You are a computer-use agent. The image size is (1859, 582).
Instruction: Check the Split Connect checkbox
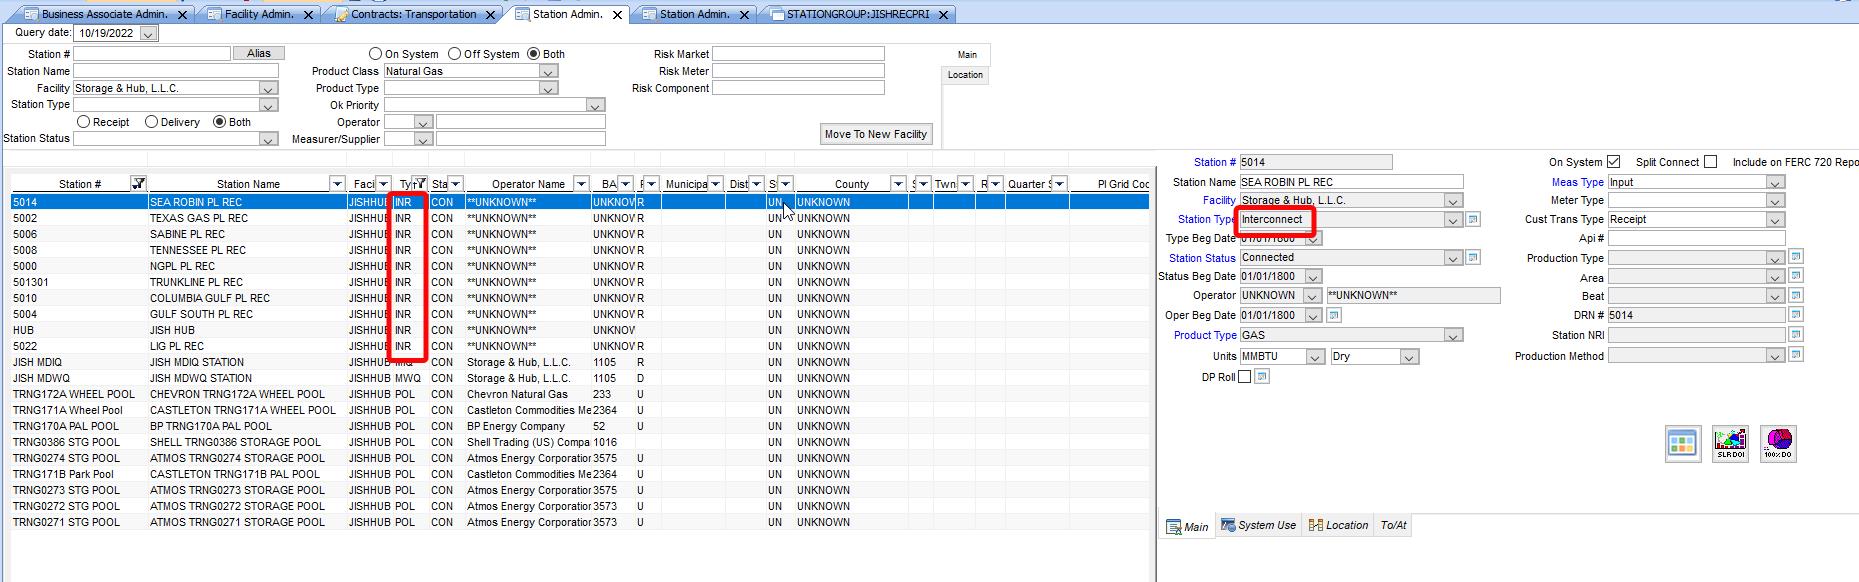tap(1710, 162)
